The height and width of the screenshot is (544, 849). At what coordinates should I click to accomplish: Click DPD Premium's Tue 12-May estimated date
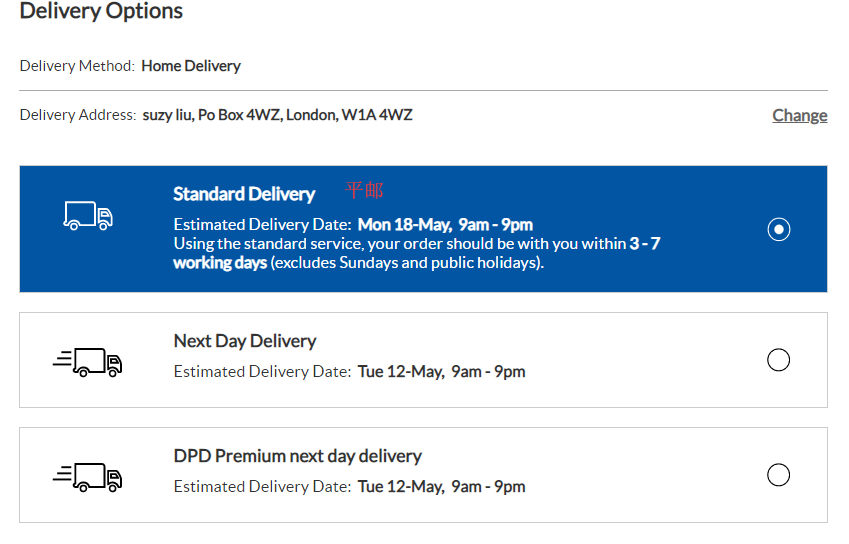coord(441,487)
